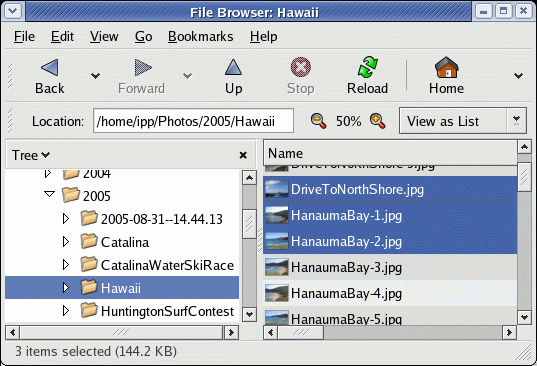Select Catalina in the tree
The width and height of the screenshot is (537, 366).
(x=125, y=242)
